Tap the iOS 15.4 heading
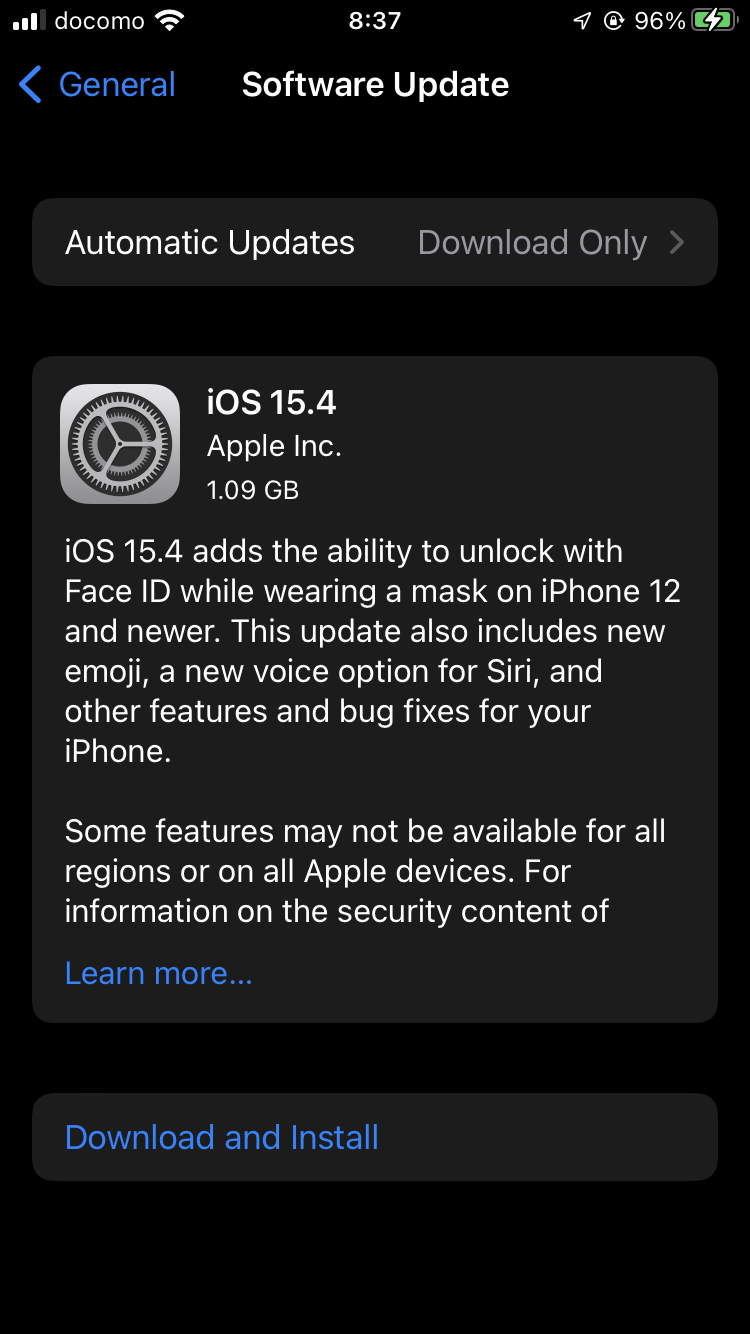This screenshot has width=750, height=1334. [271, 402]
